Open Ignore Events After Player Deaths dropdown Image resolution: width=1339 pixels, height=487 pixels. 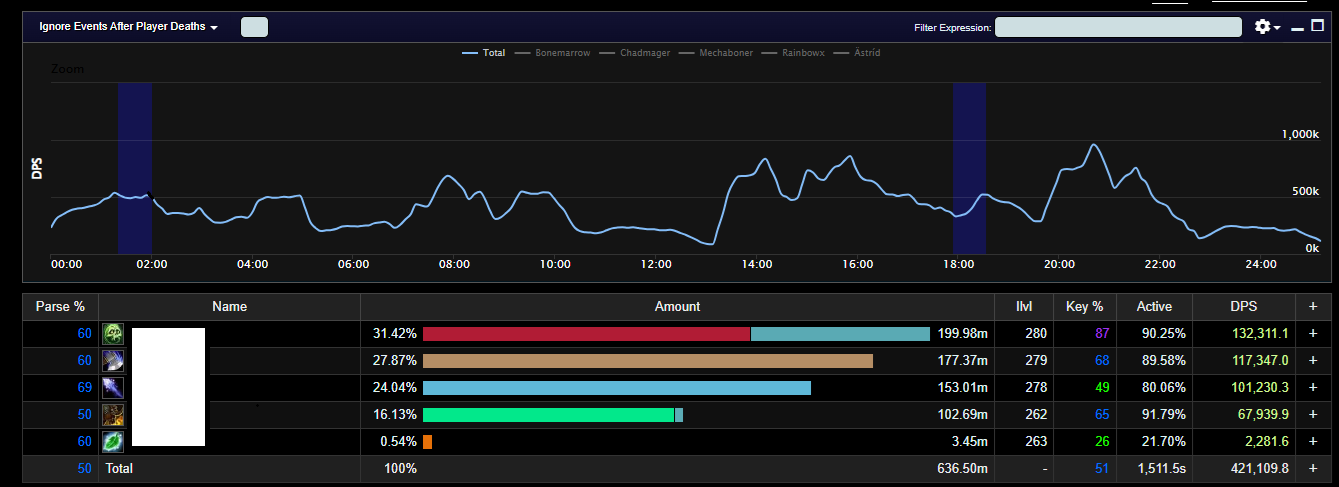128,27
